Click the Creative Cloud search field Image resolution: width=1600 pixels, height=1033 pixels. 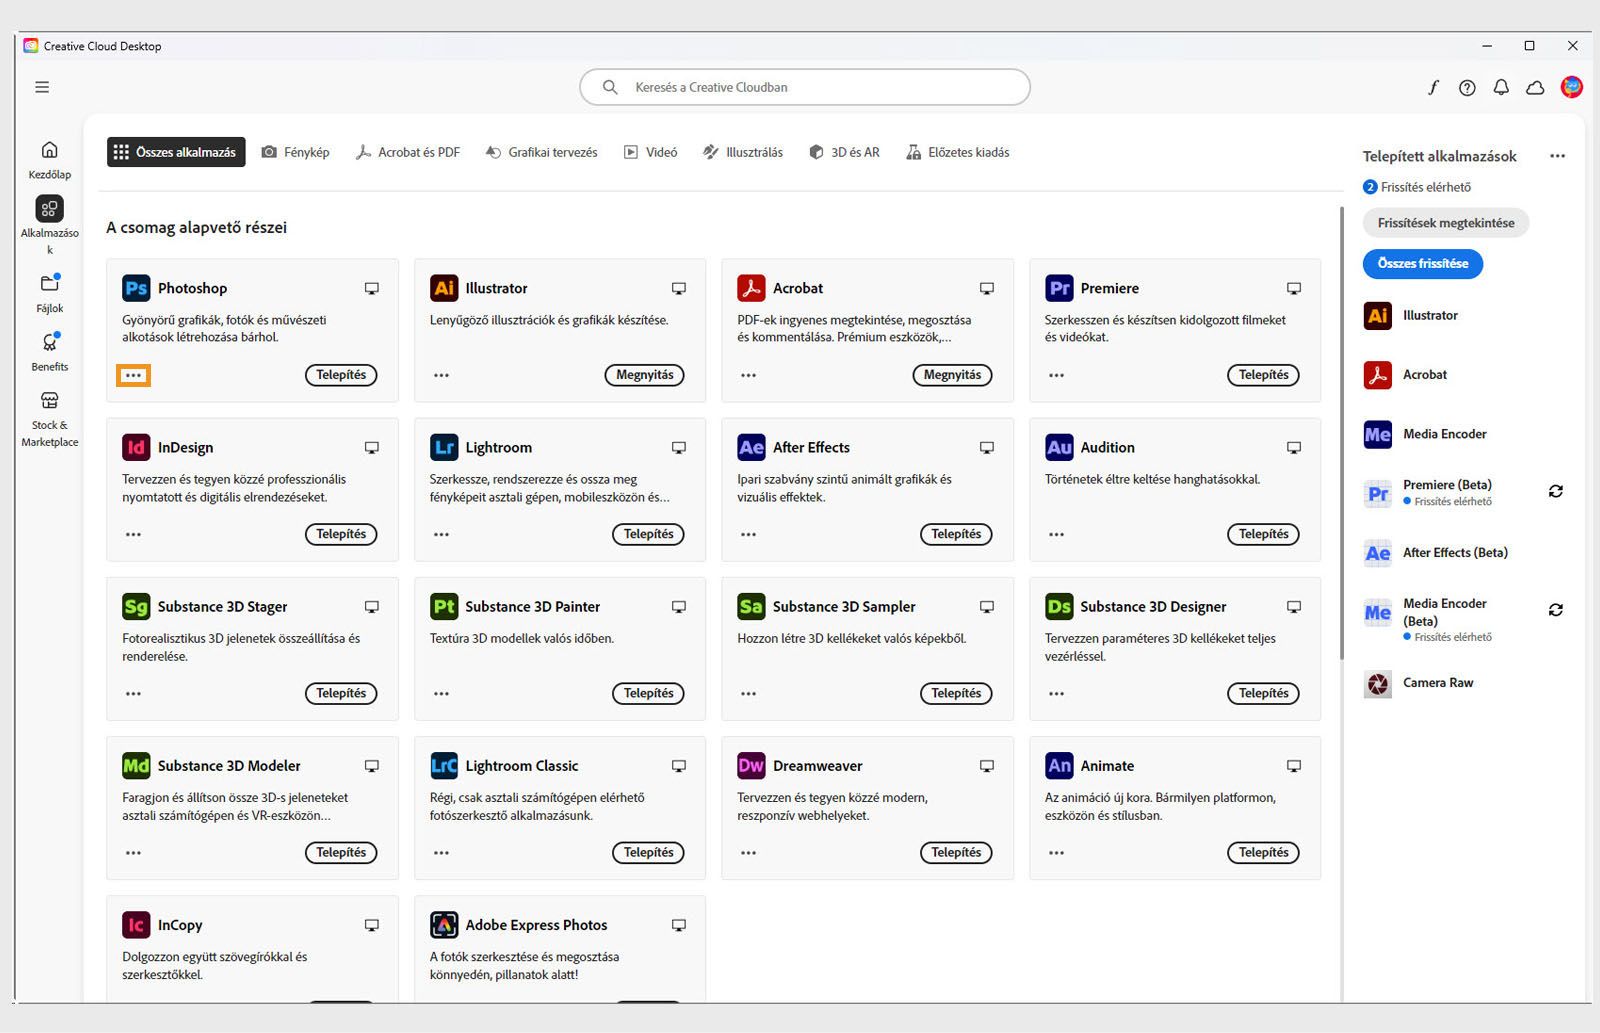pyautogui.click(x=805, y=87)
